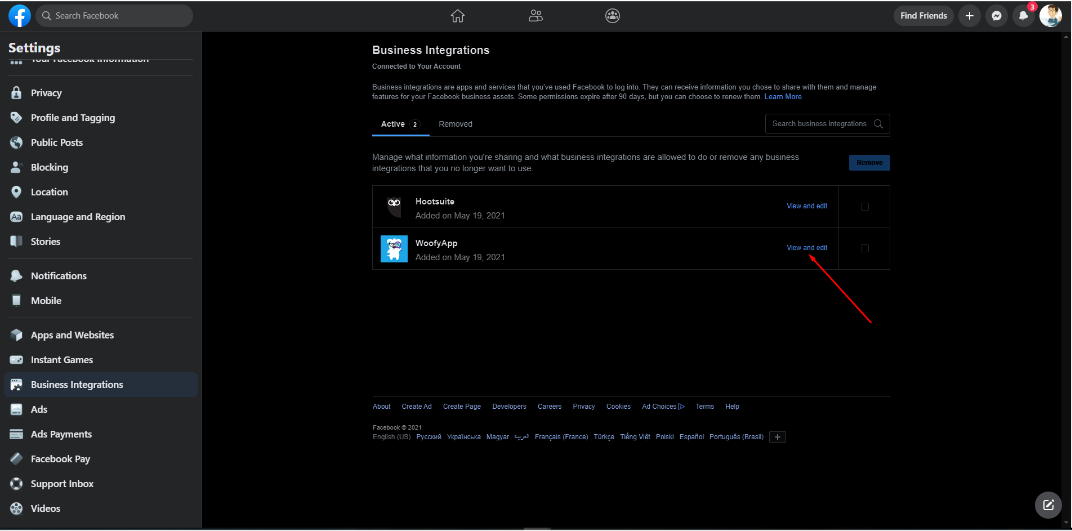
Task: Click new message compose icon
Action: click(x=1048, y=505)
